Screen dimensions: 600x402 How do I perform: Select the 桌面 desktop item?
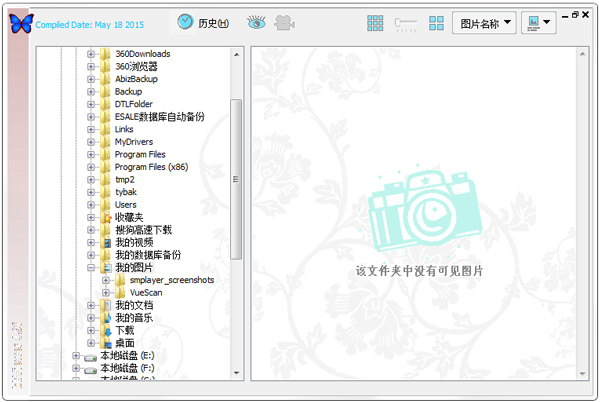[124, 343]
